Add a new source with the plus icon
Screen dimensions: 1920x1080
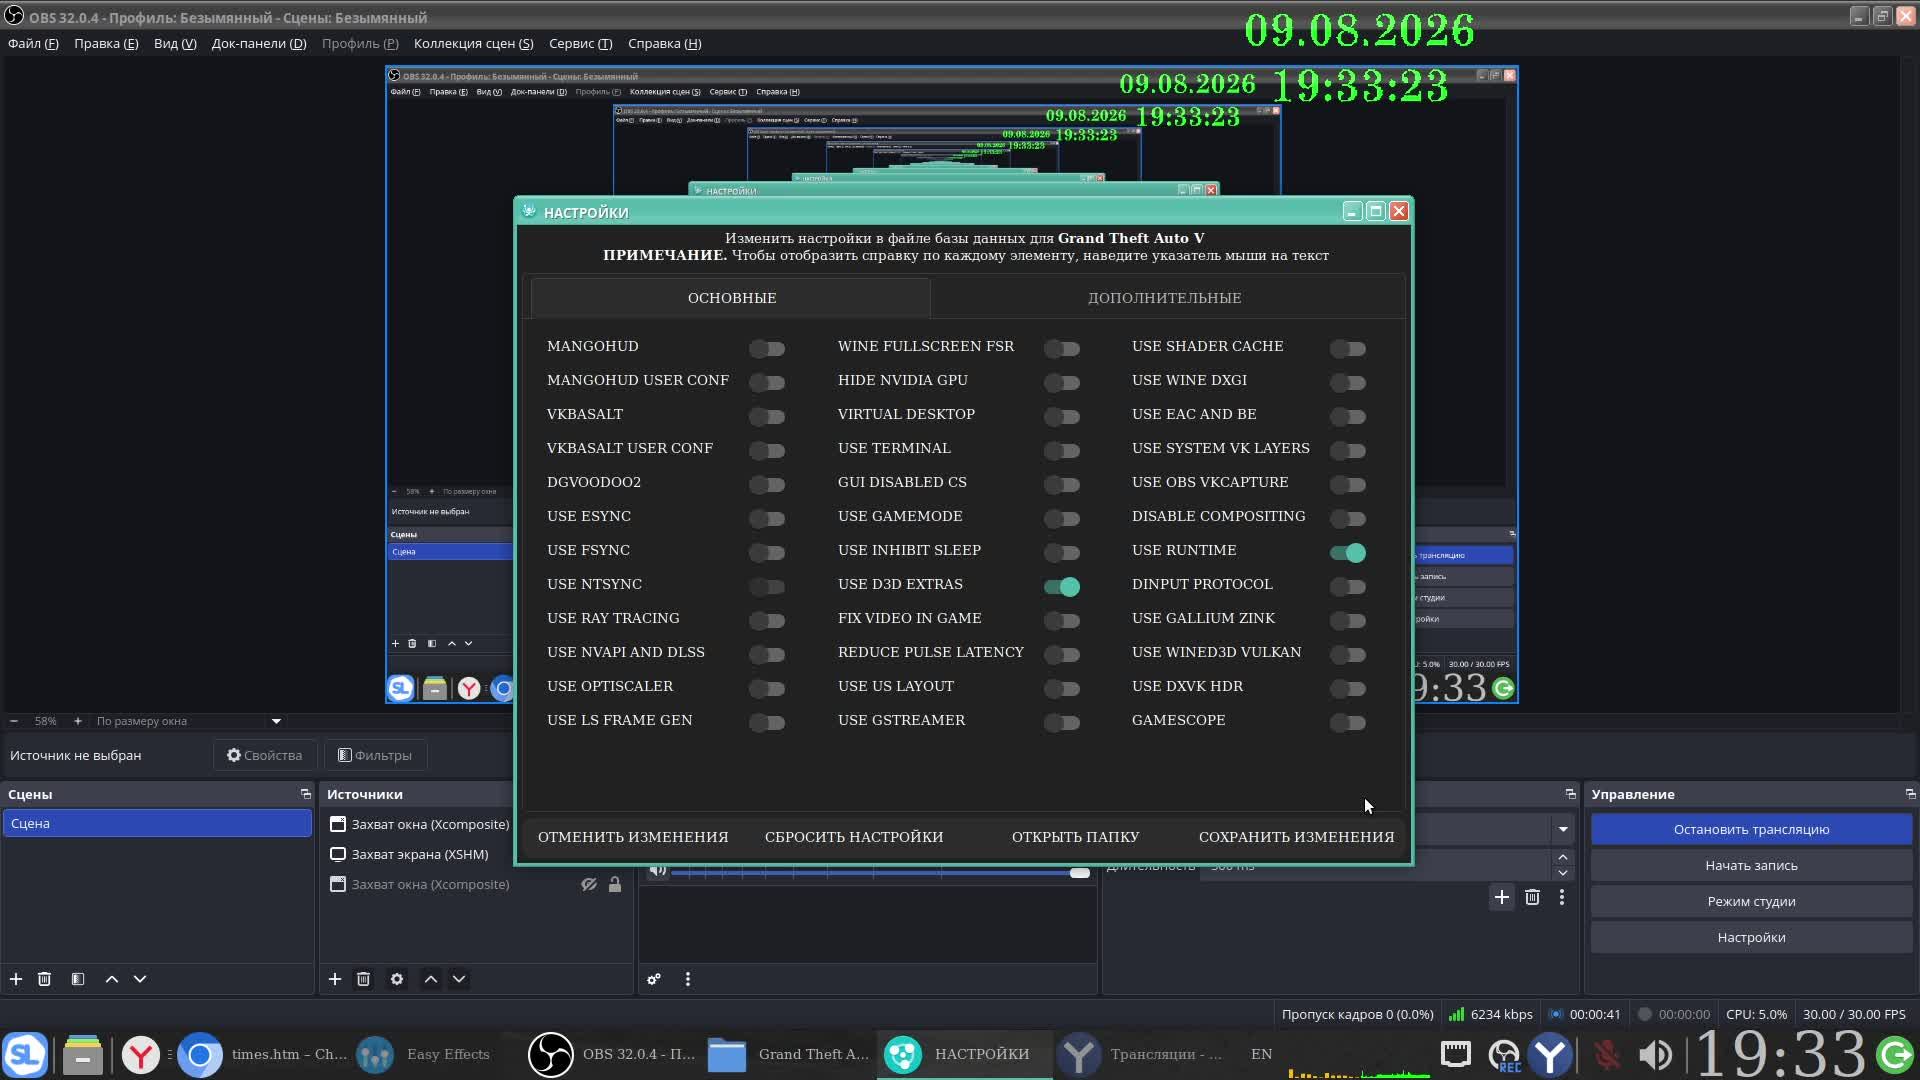tap(335, 979)
